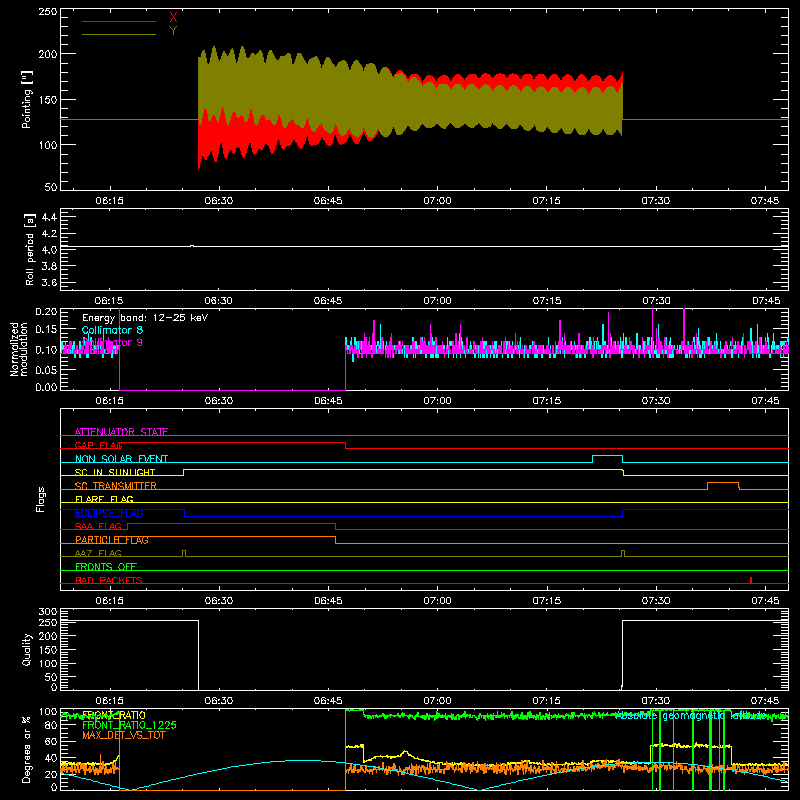Click the FLARE_FLAG label

click(104, 499)
